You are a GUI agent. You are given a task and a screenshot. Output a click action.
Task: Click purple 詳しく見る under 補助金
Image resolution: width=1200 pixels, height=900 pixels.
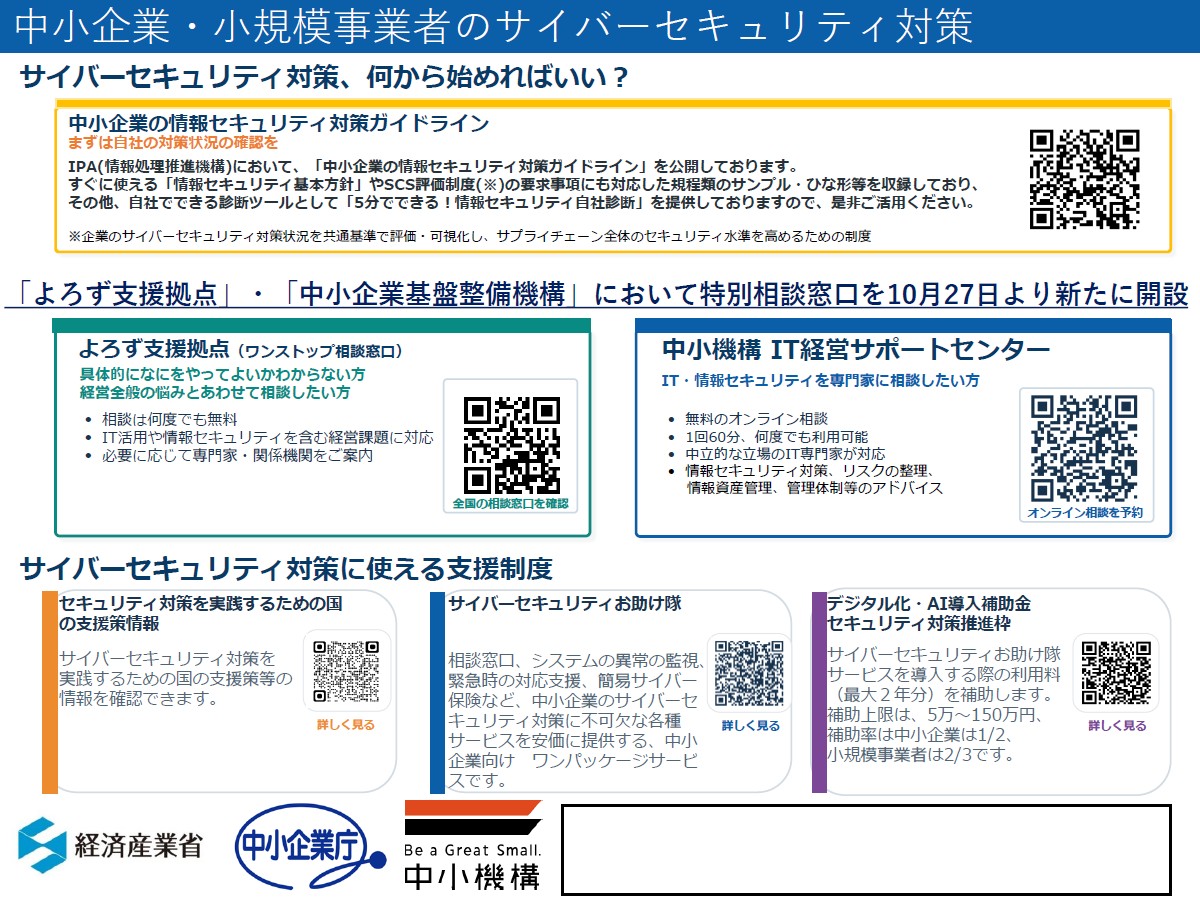pyautogui.click(x=1117, y=726)
